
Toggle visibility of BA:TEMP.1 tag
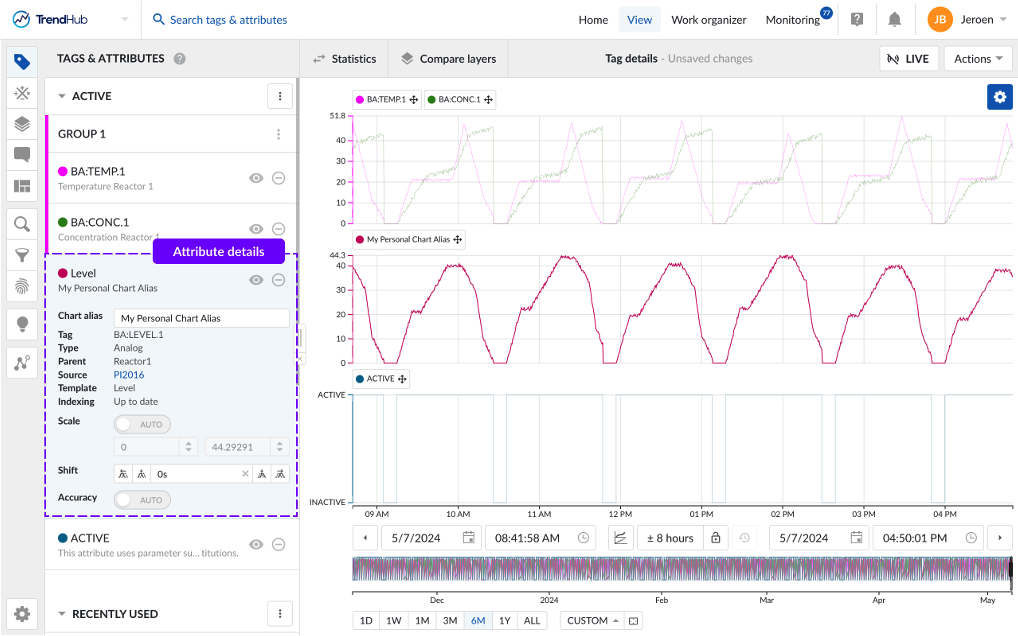tap(256, 178)
